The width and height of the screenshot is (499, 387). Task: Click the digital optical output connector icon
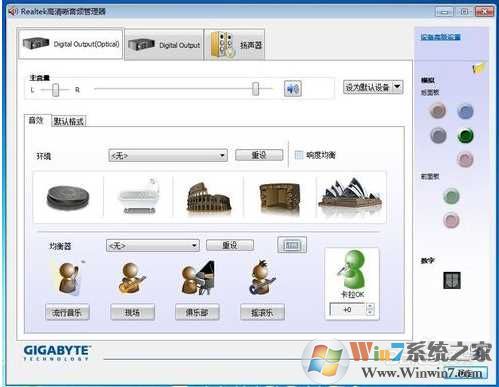pos(452,280)
